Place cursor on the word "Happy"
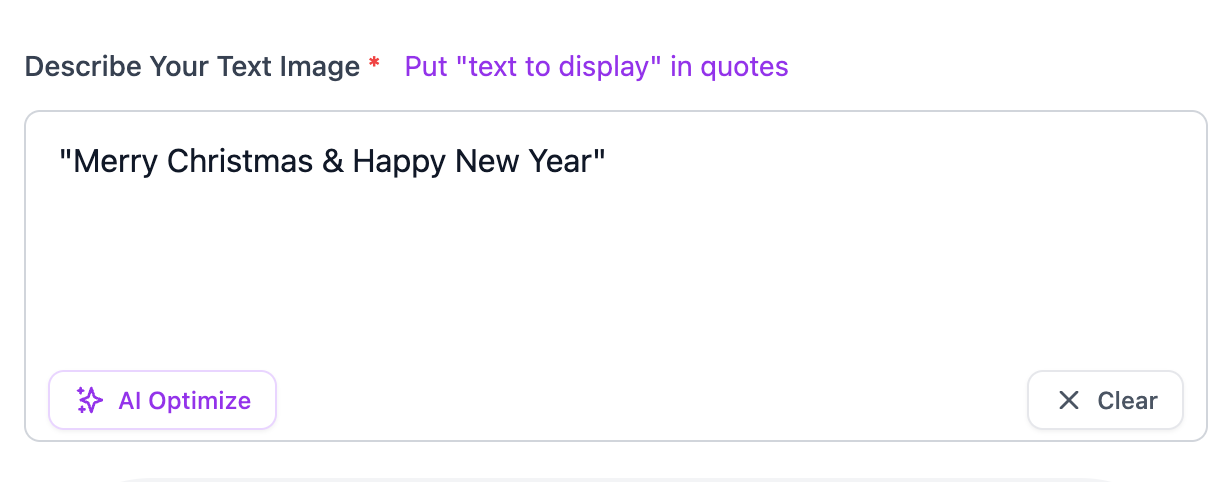Image resolution: width=1230 pixels, height=482 pixels. coord(399,162)
